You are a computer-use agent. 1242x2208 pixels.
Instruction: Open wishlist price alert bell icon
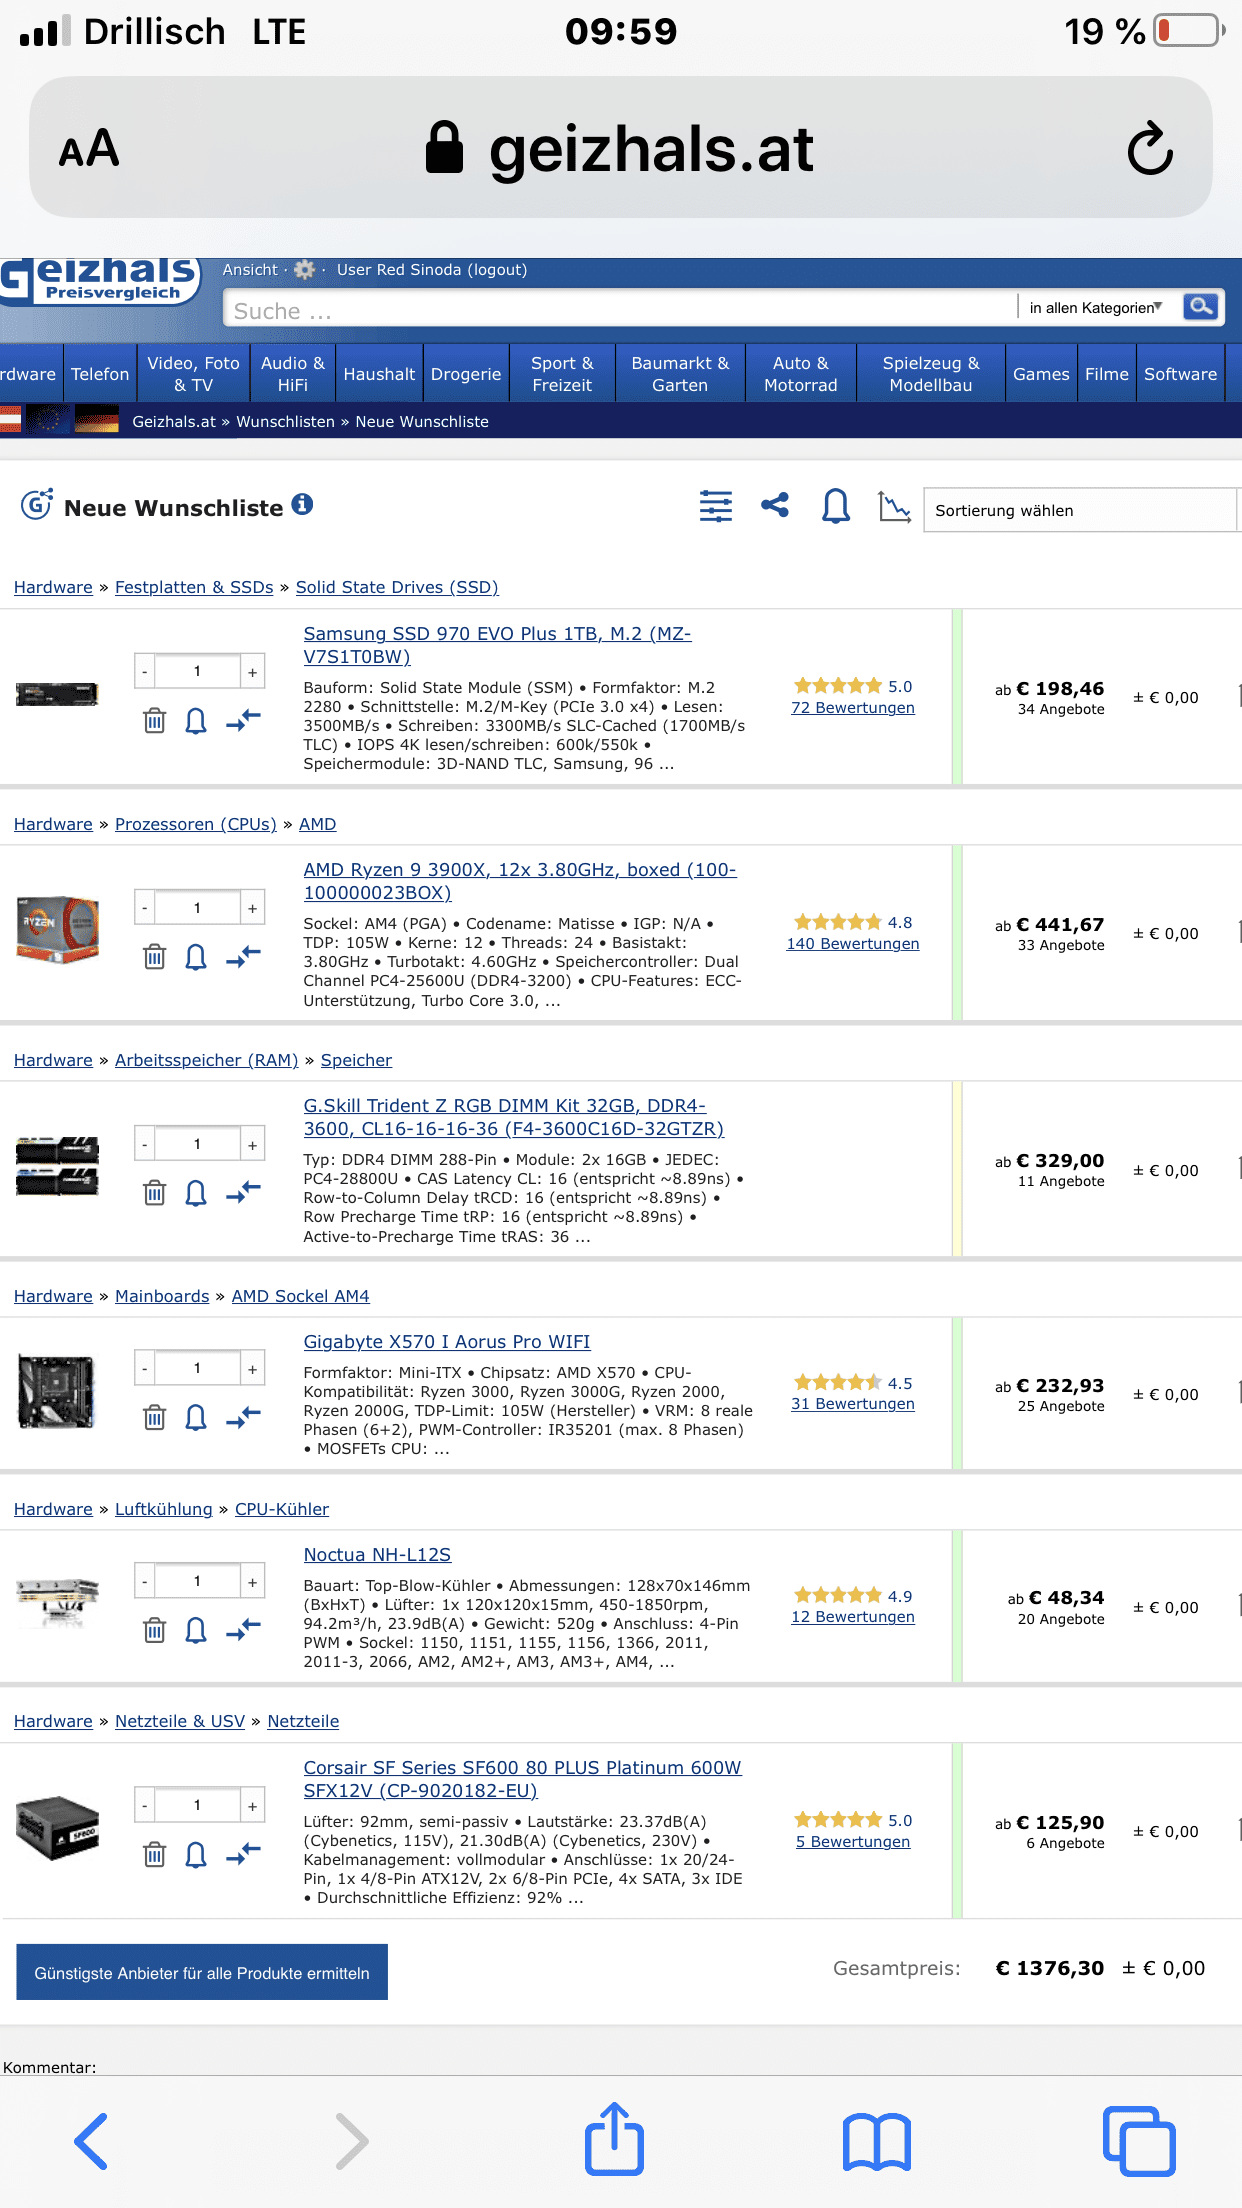(x=835, y=507)
